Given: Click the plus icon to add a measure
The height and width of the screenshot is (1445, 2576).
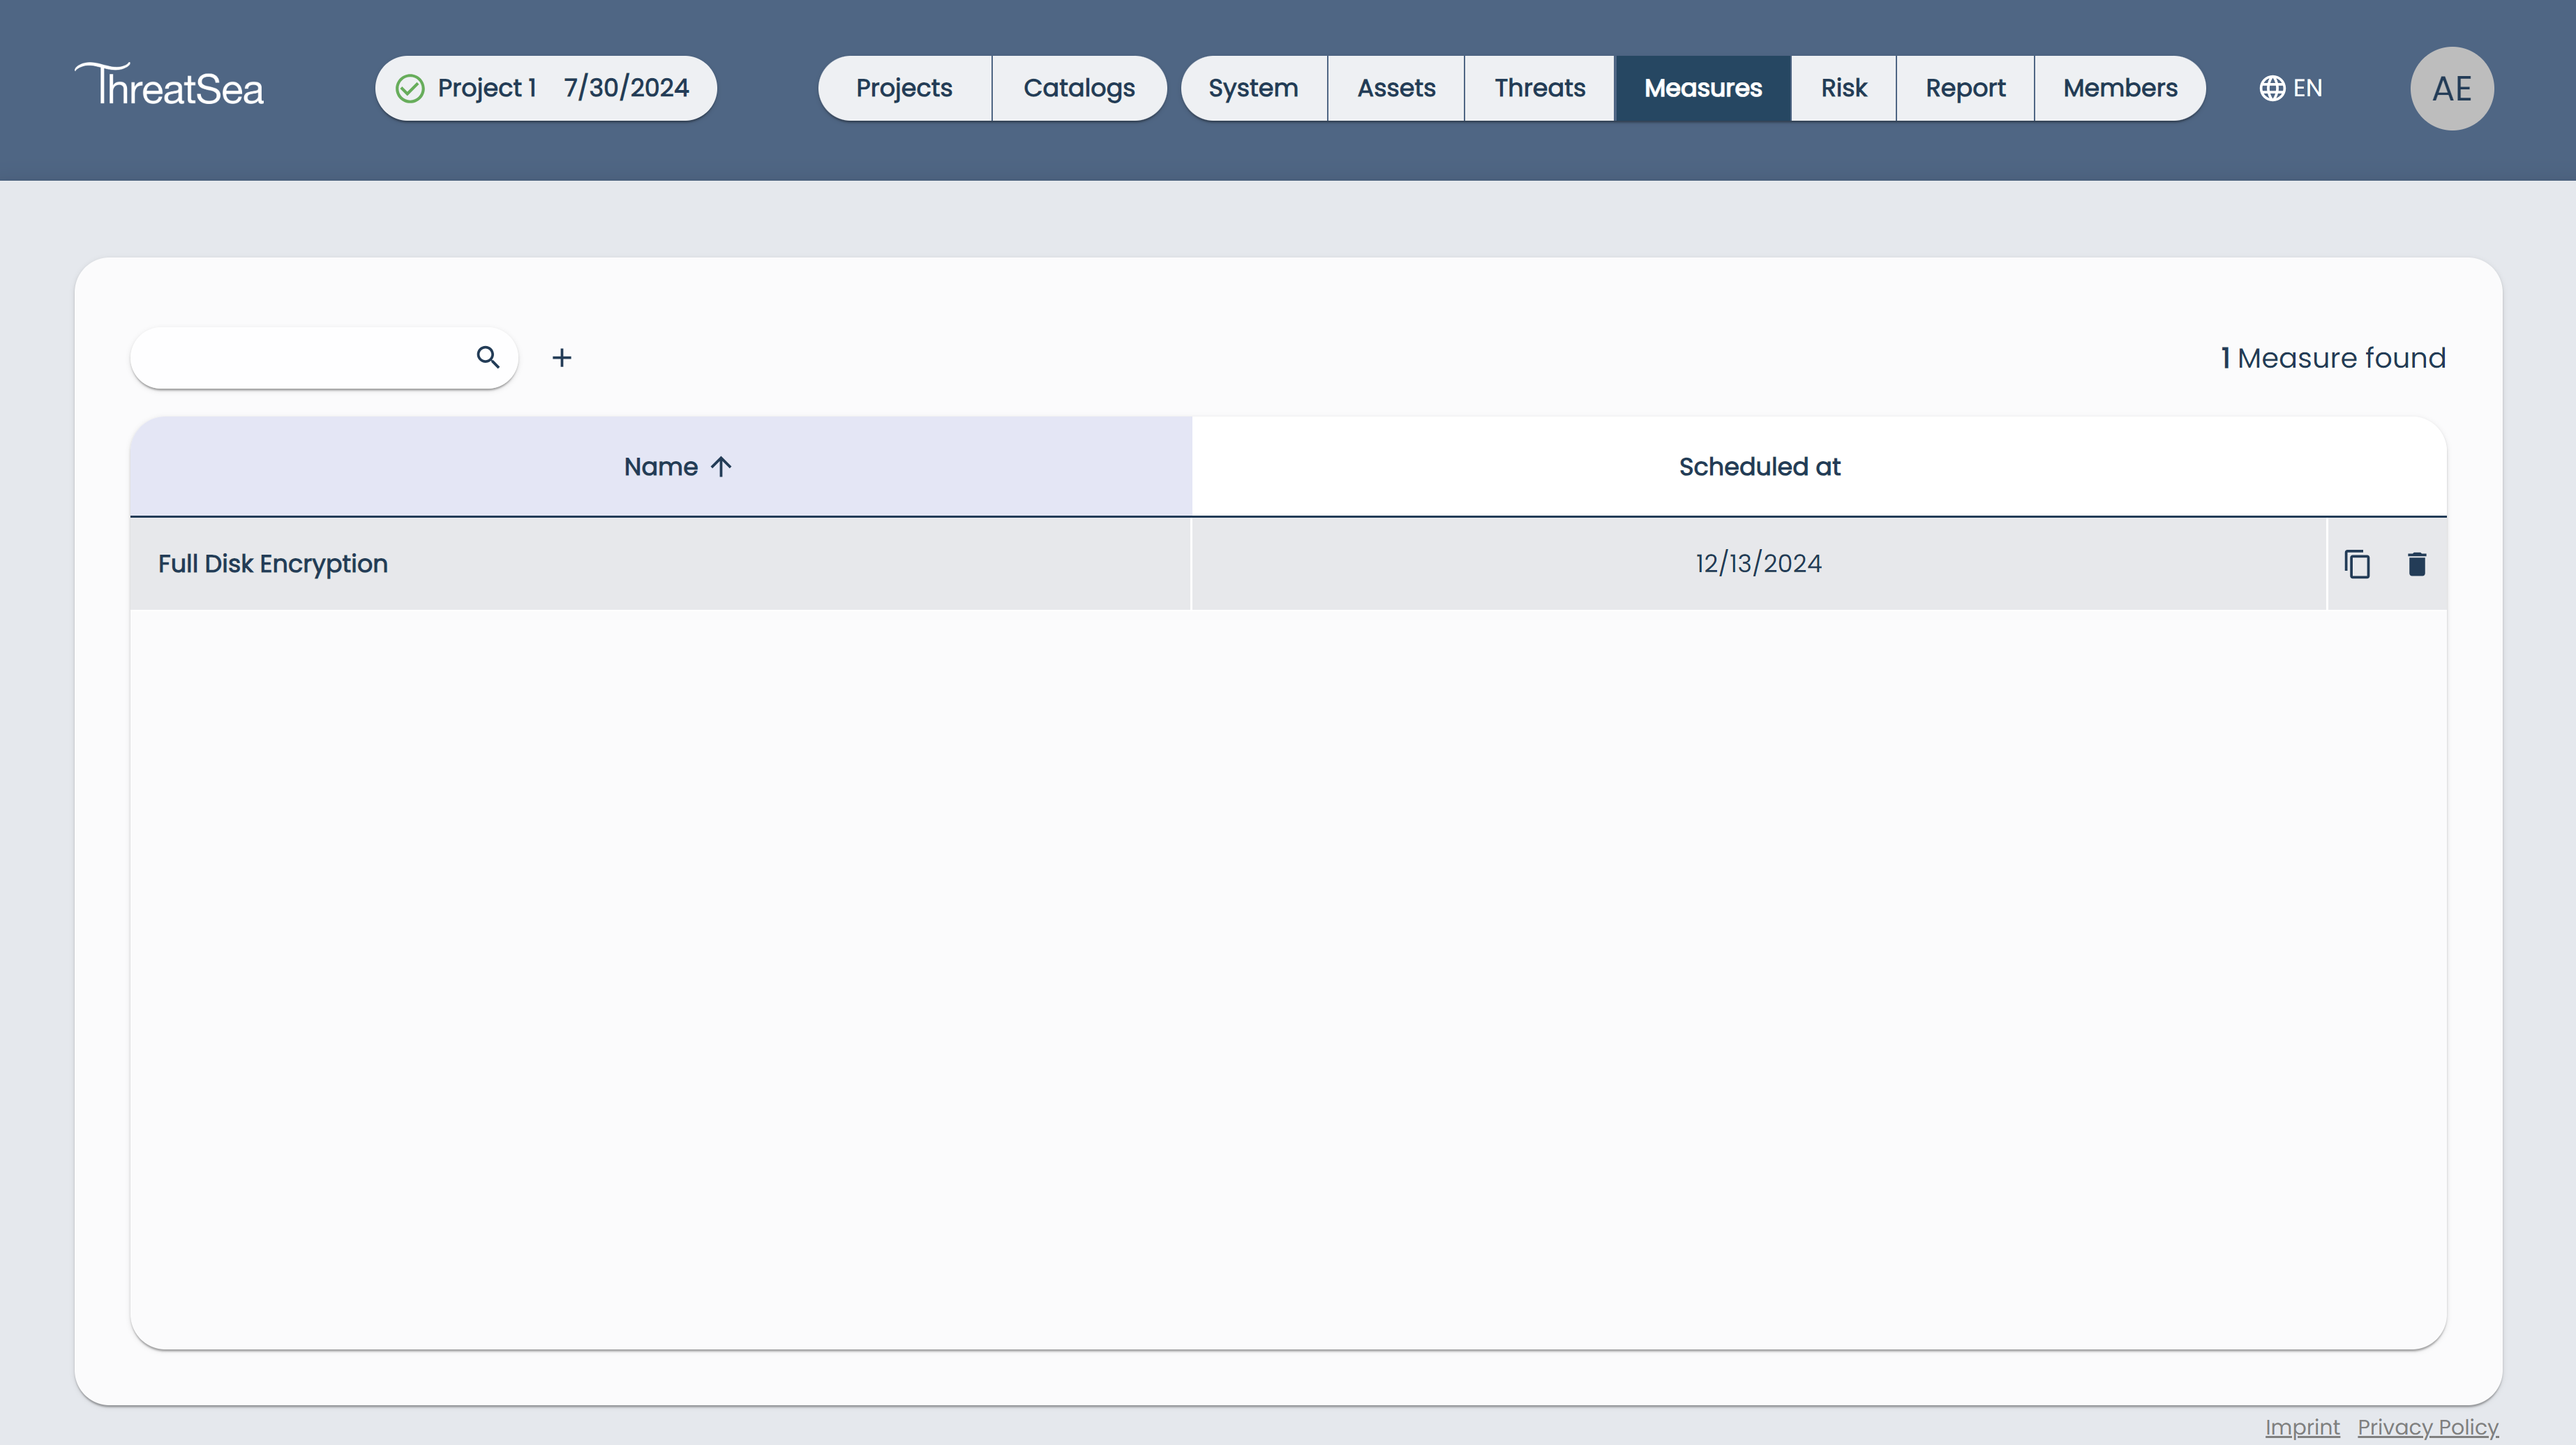Looking at the screenshot, I should 563,357.
